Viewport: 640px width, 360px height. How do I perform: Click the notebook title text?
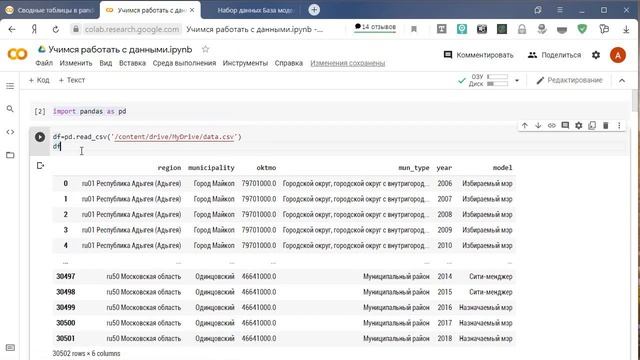point(120,49)
